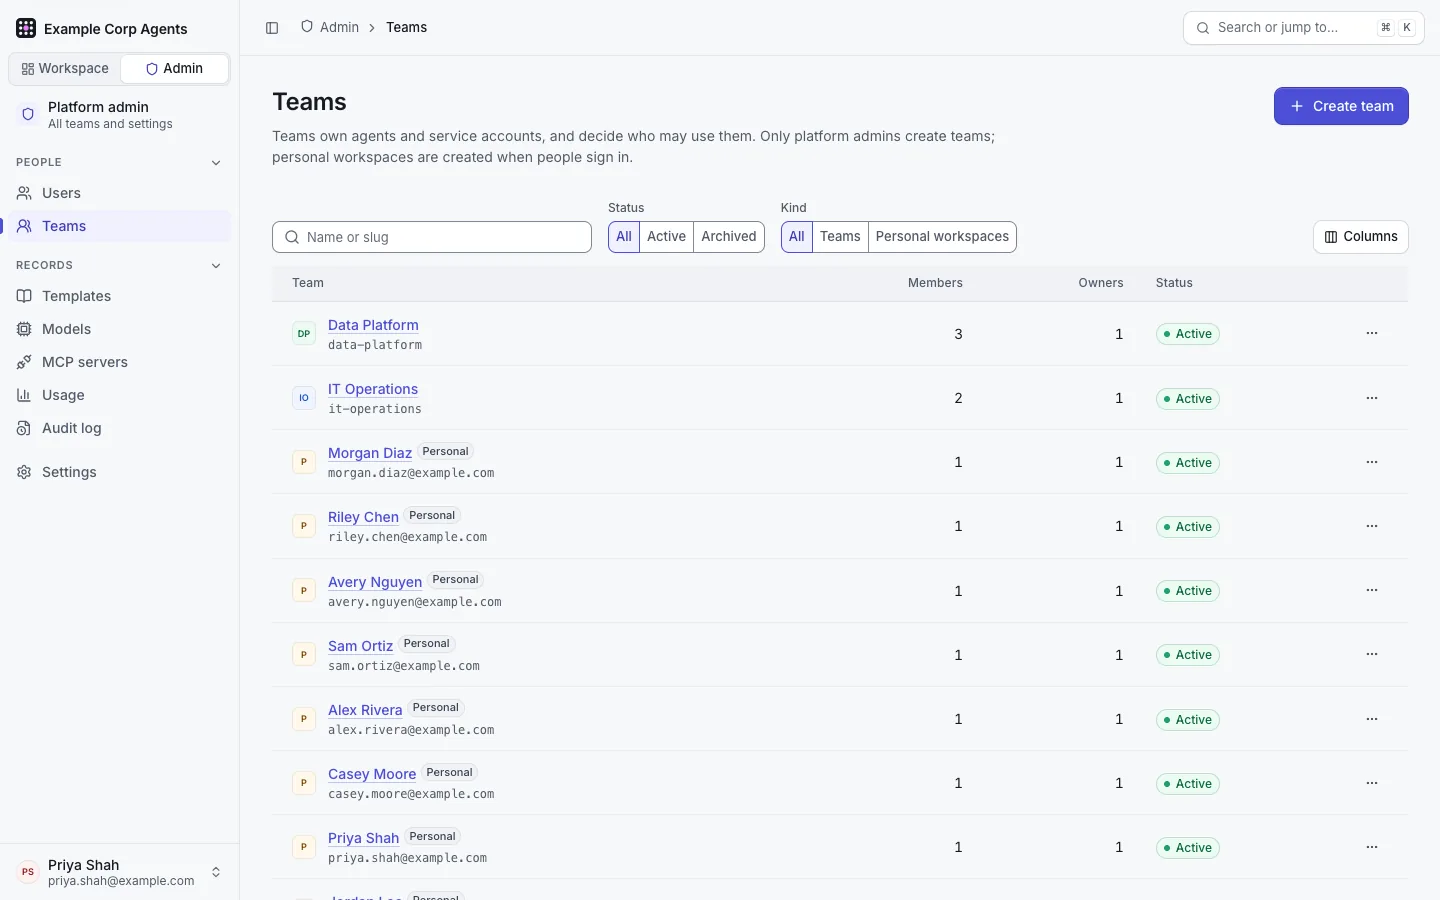Open Users in the sidebar
The image size is (1440, 900).
point(120,193)
